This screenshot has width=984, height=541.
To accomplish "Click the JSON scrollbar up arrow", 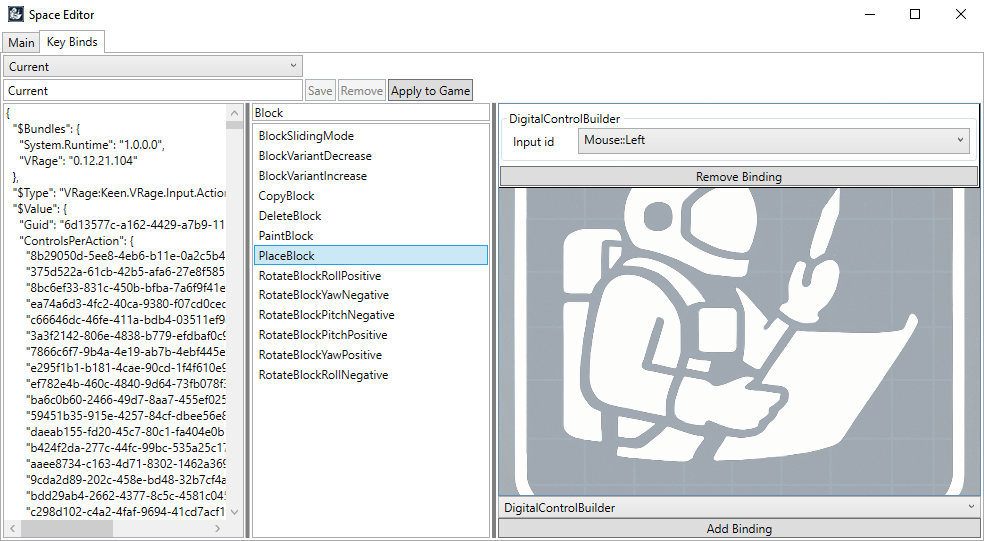I will pos(235,113).
